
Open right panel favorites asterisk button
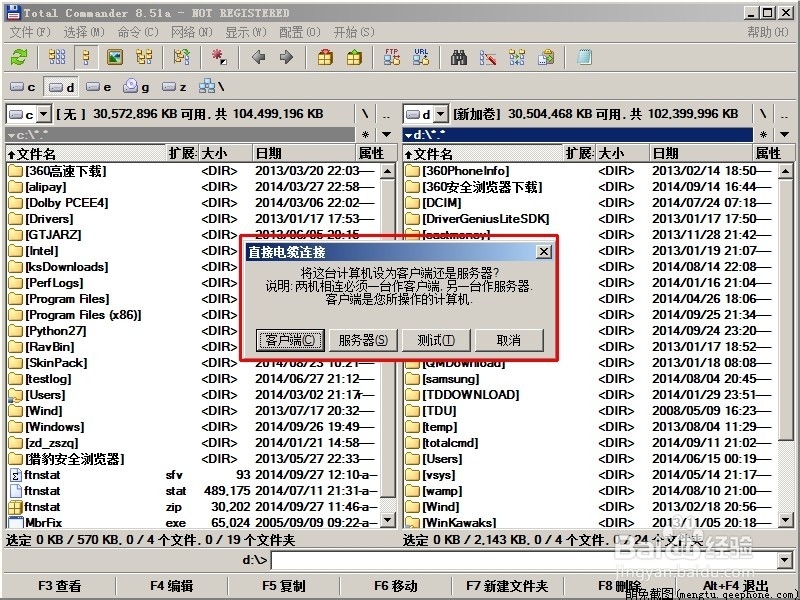(x=763, y=135)
